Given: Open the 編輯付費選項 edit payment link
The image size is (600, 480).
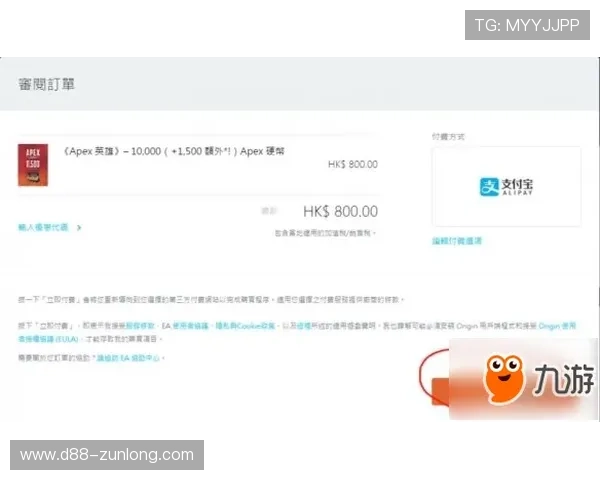Looking at the screenshot, I should pyautogui.click(x=457, y=241).
